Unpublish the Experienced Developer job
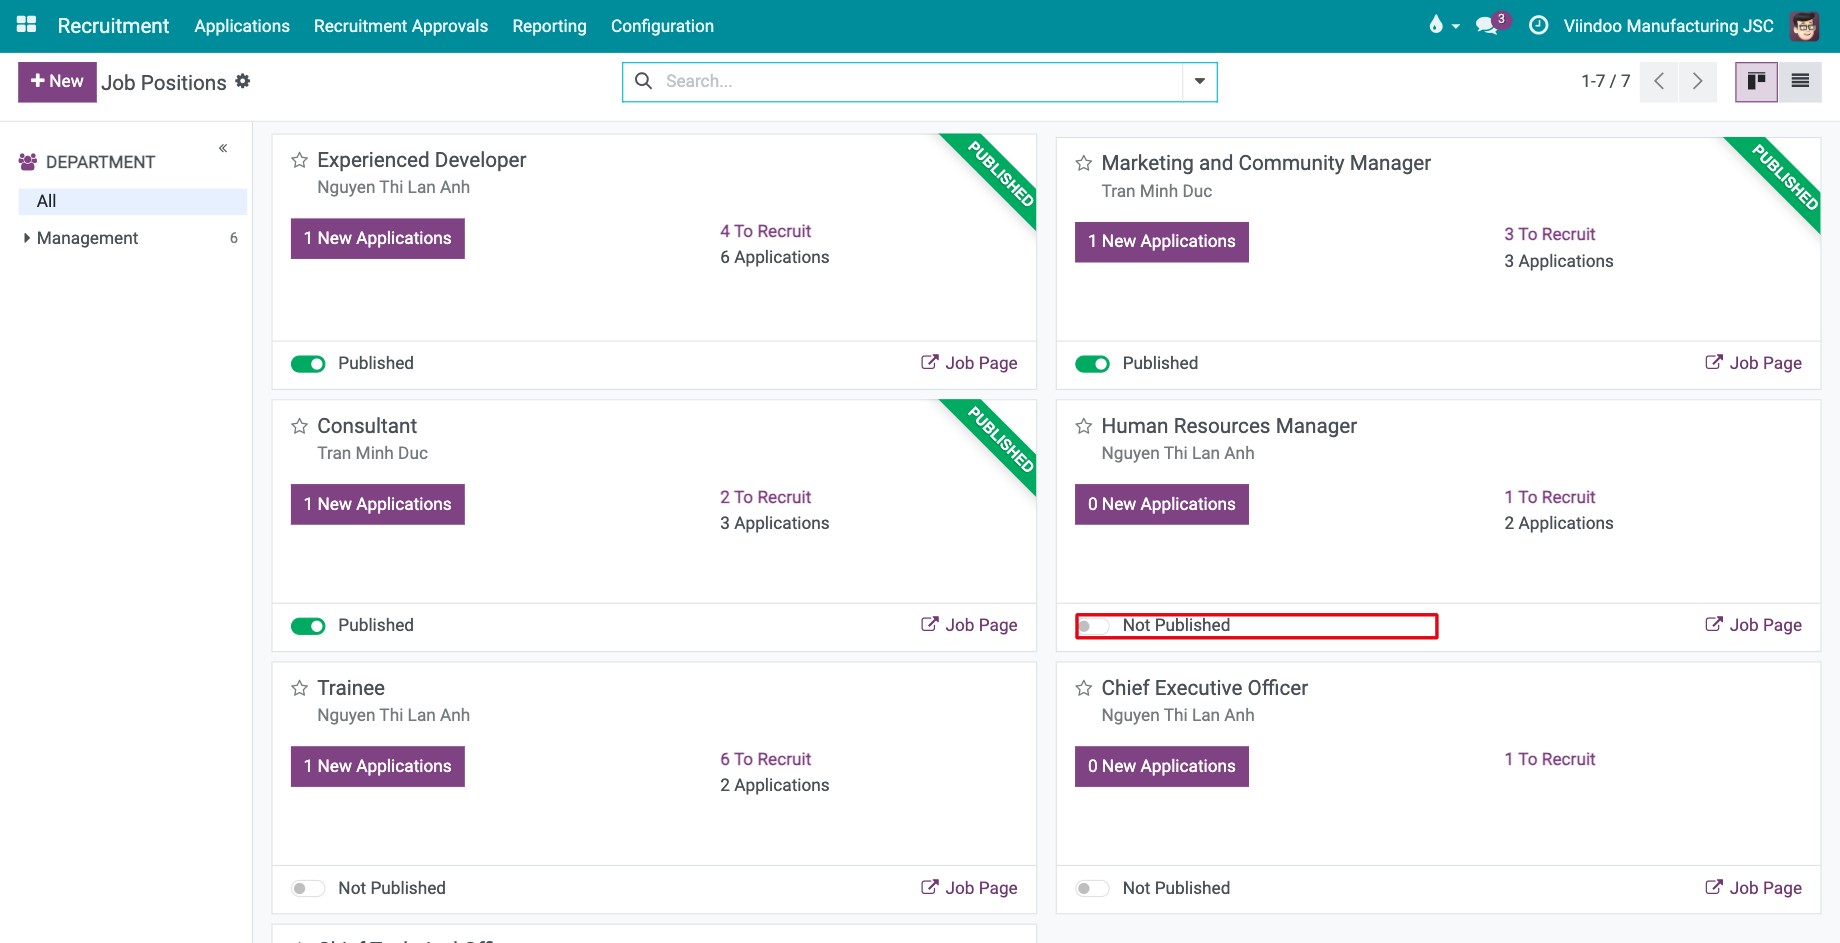The image size is (1840, 943). tap(308, 364)
